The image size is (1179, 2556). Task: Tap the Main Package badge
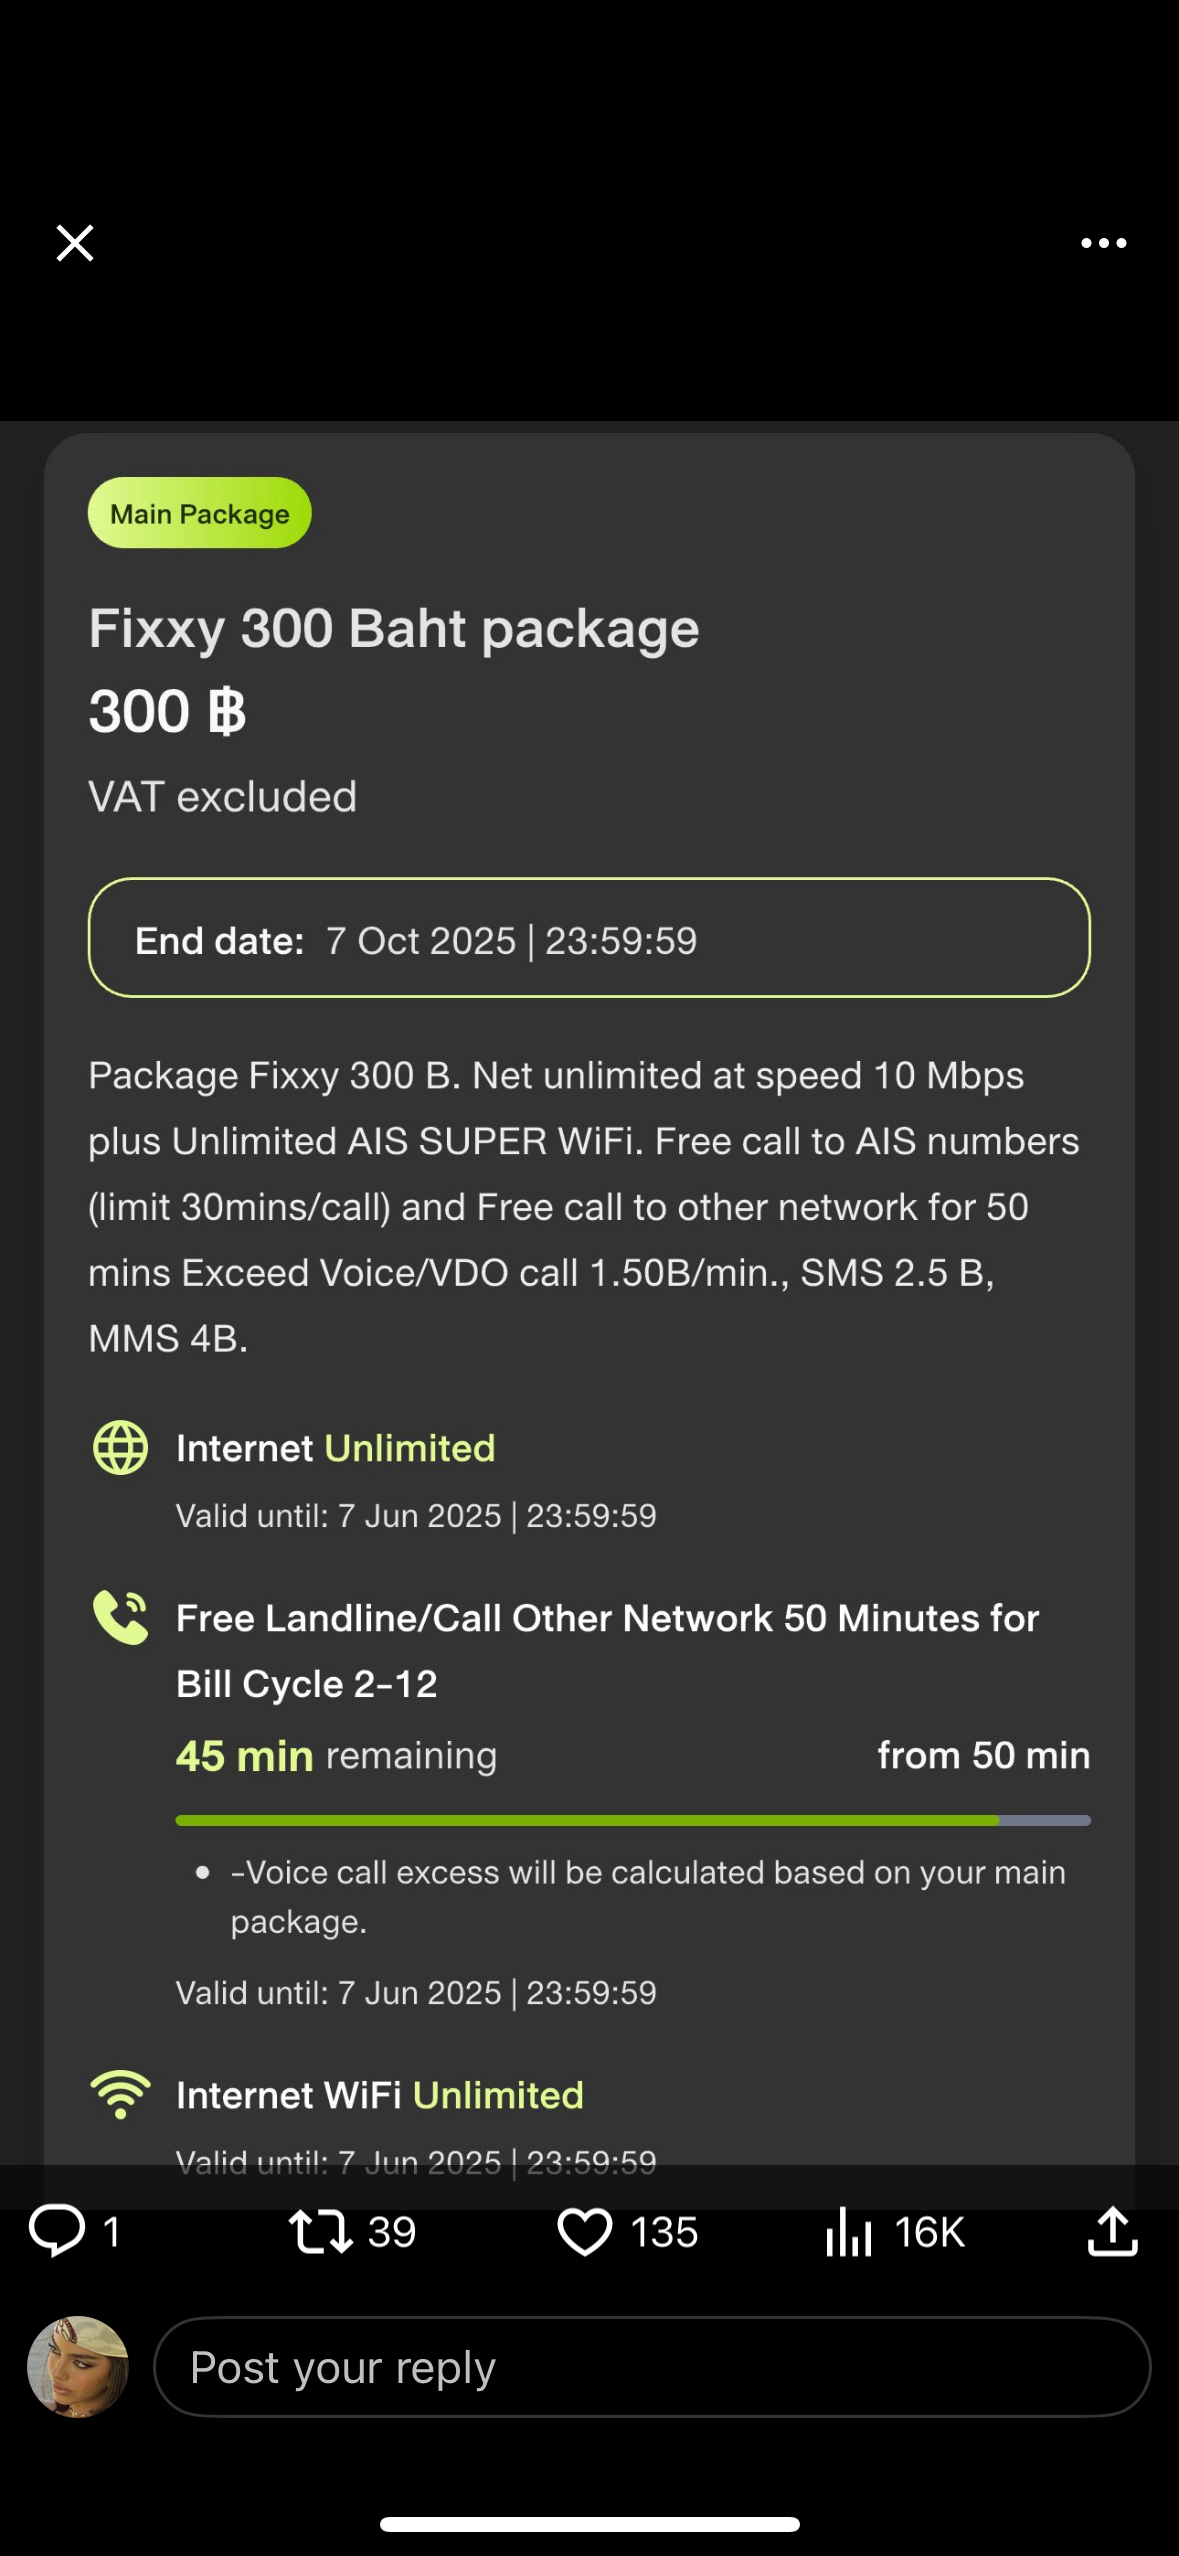(200, 513)
